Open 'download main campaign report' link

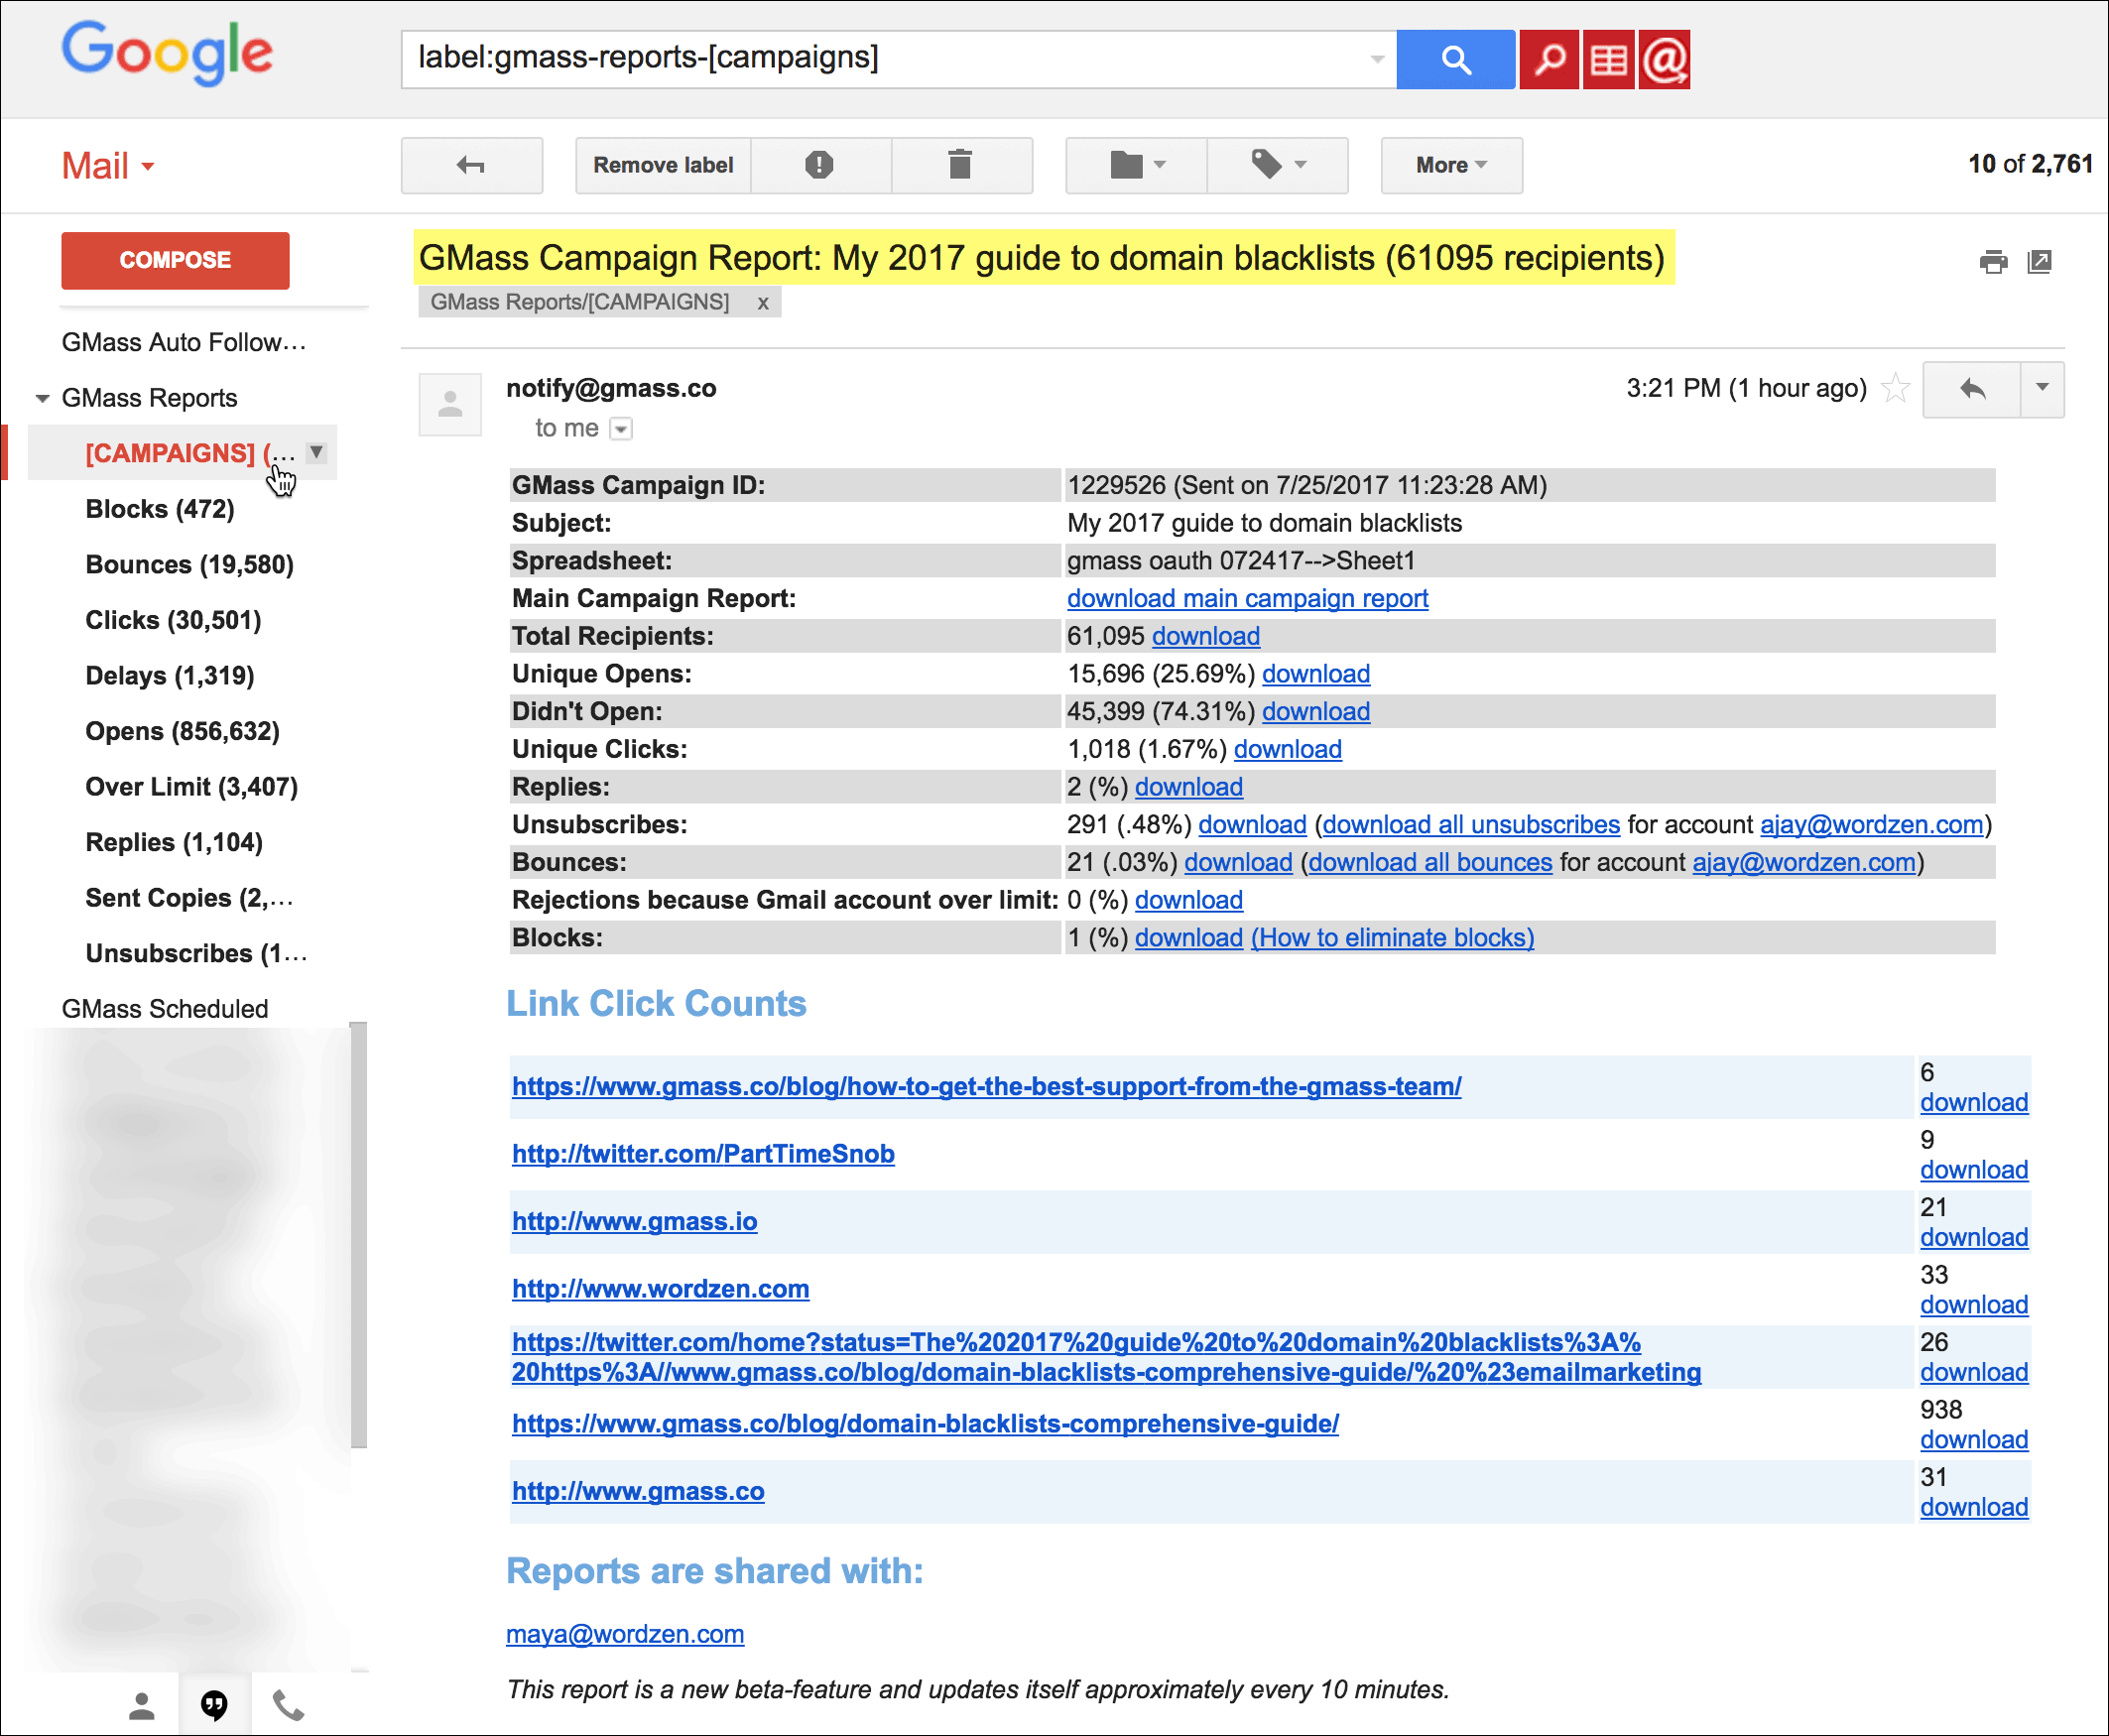point(1246,598)
